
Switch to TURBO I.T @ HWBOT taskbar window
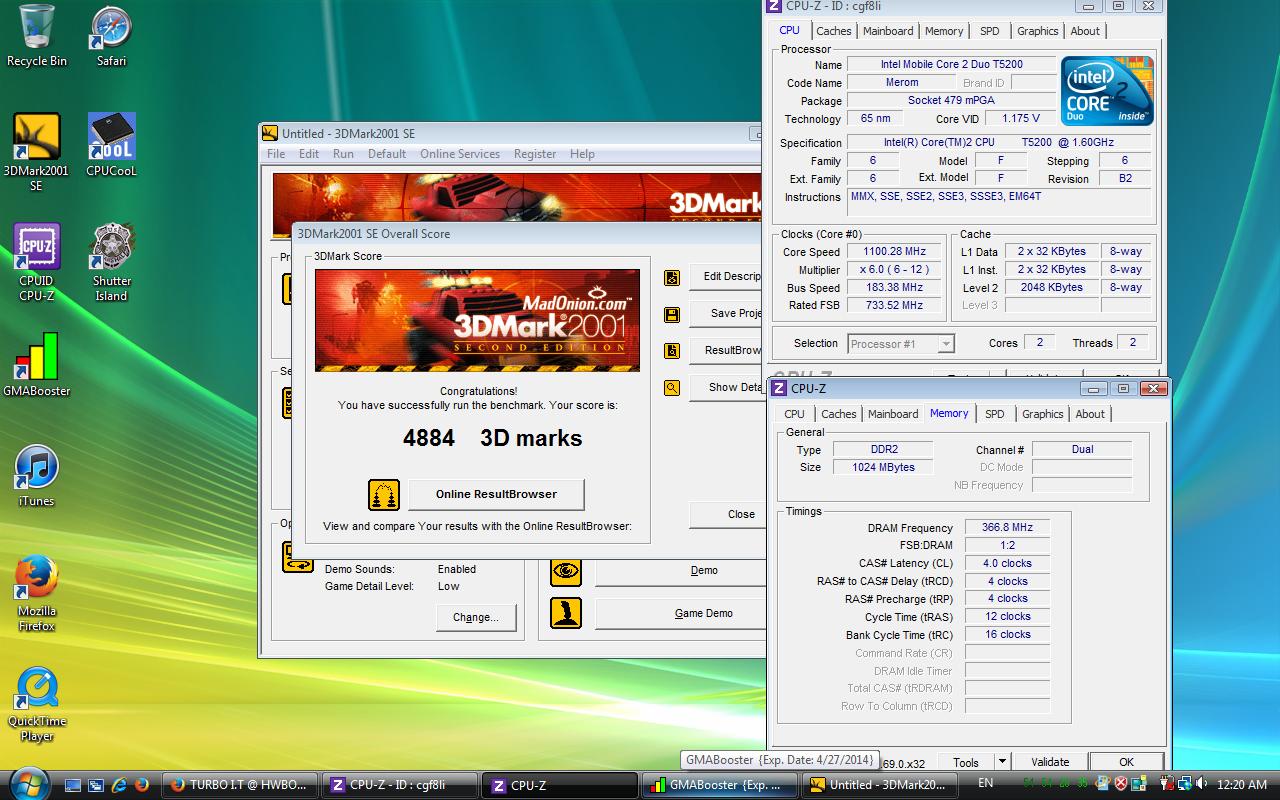click(240, 785)
